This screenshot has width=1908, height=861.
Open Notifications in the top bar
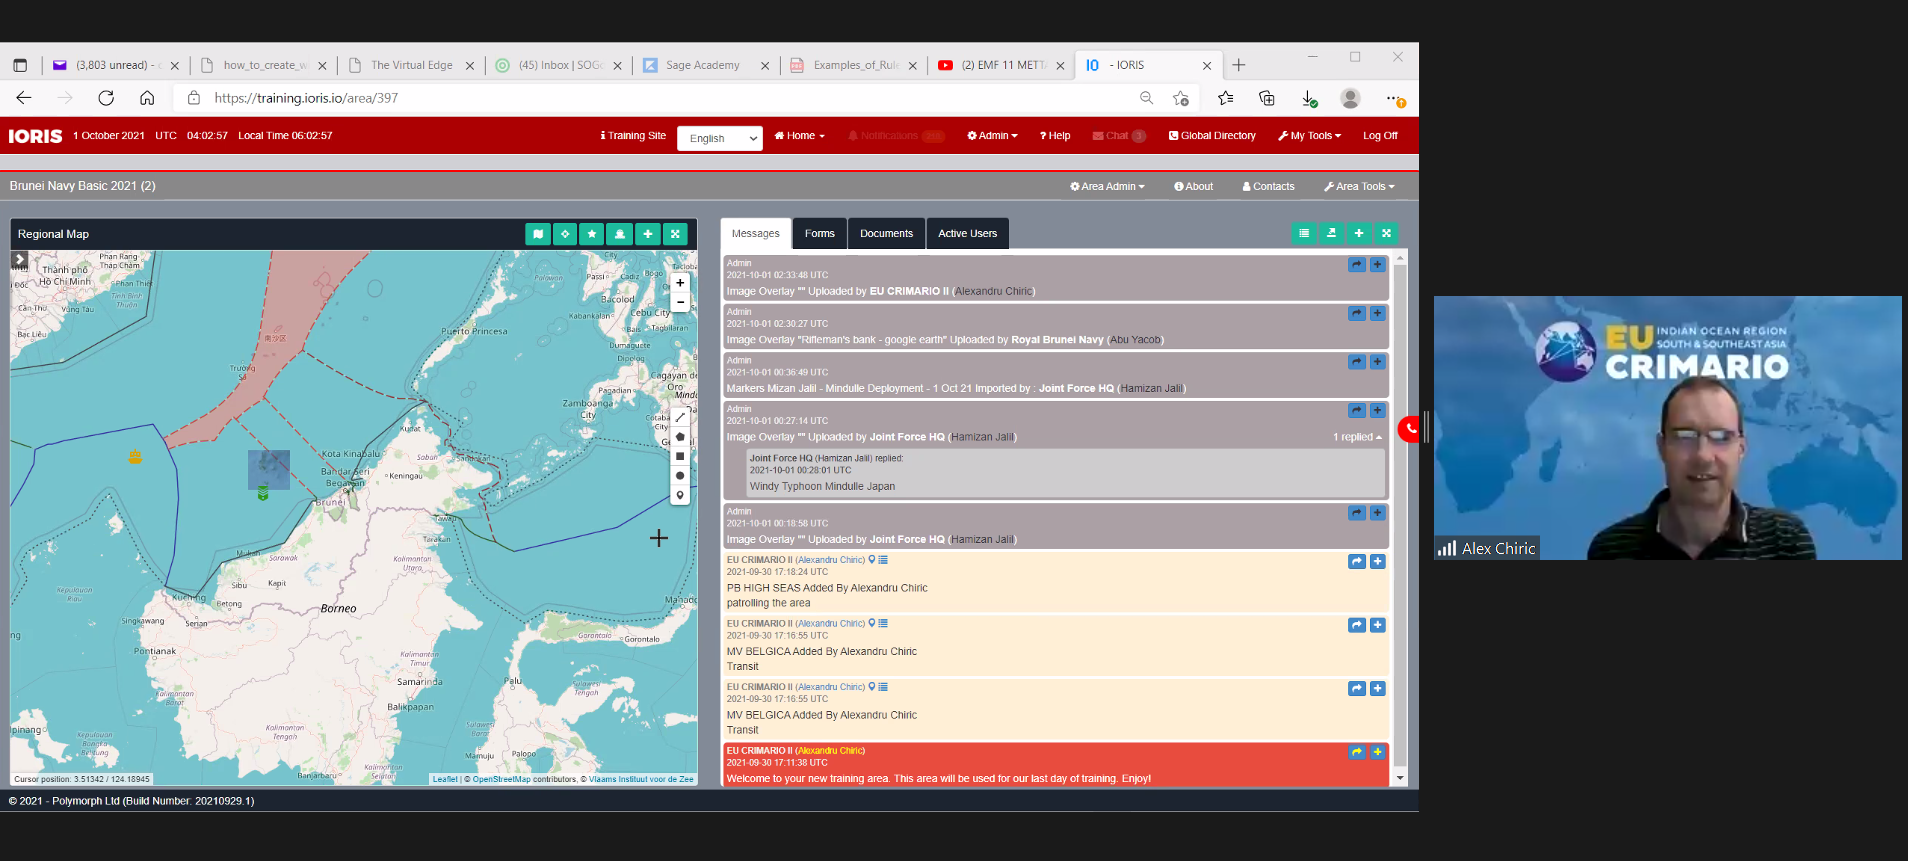[x=895, y=136]
